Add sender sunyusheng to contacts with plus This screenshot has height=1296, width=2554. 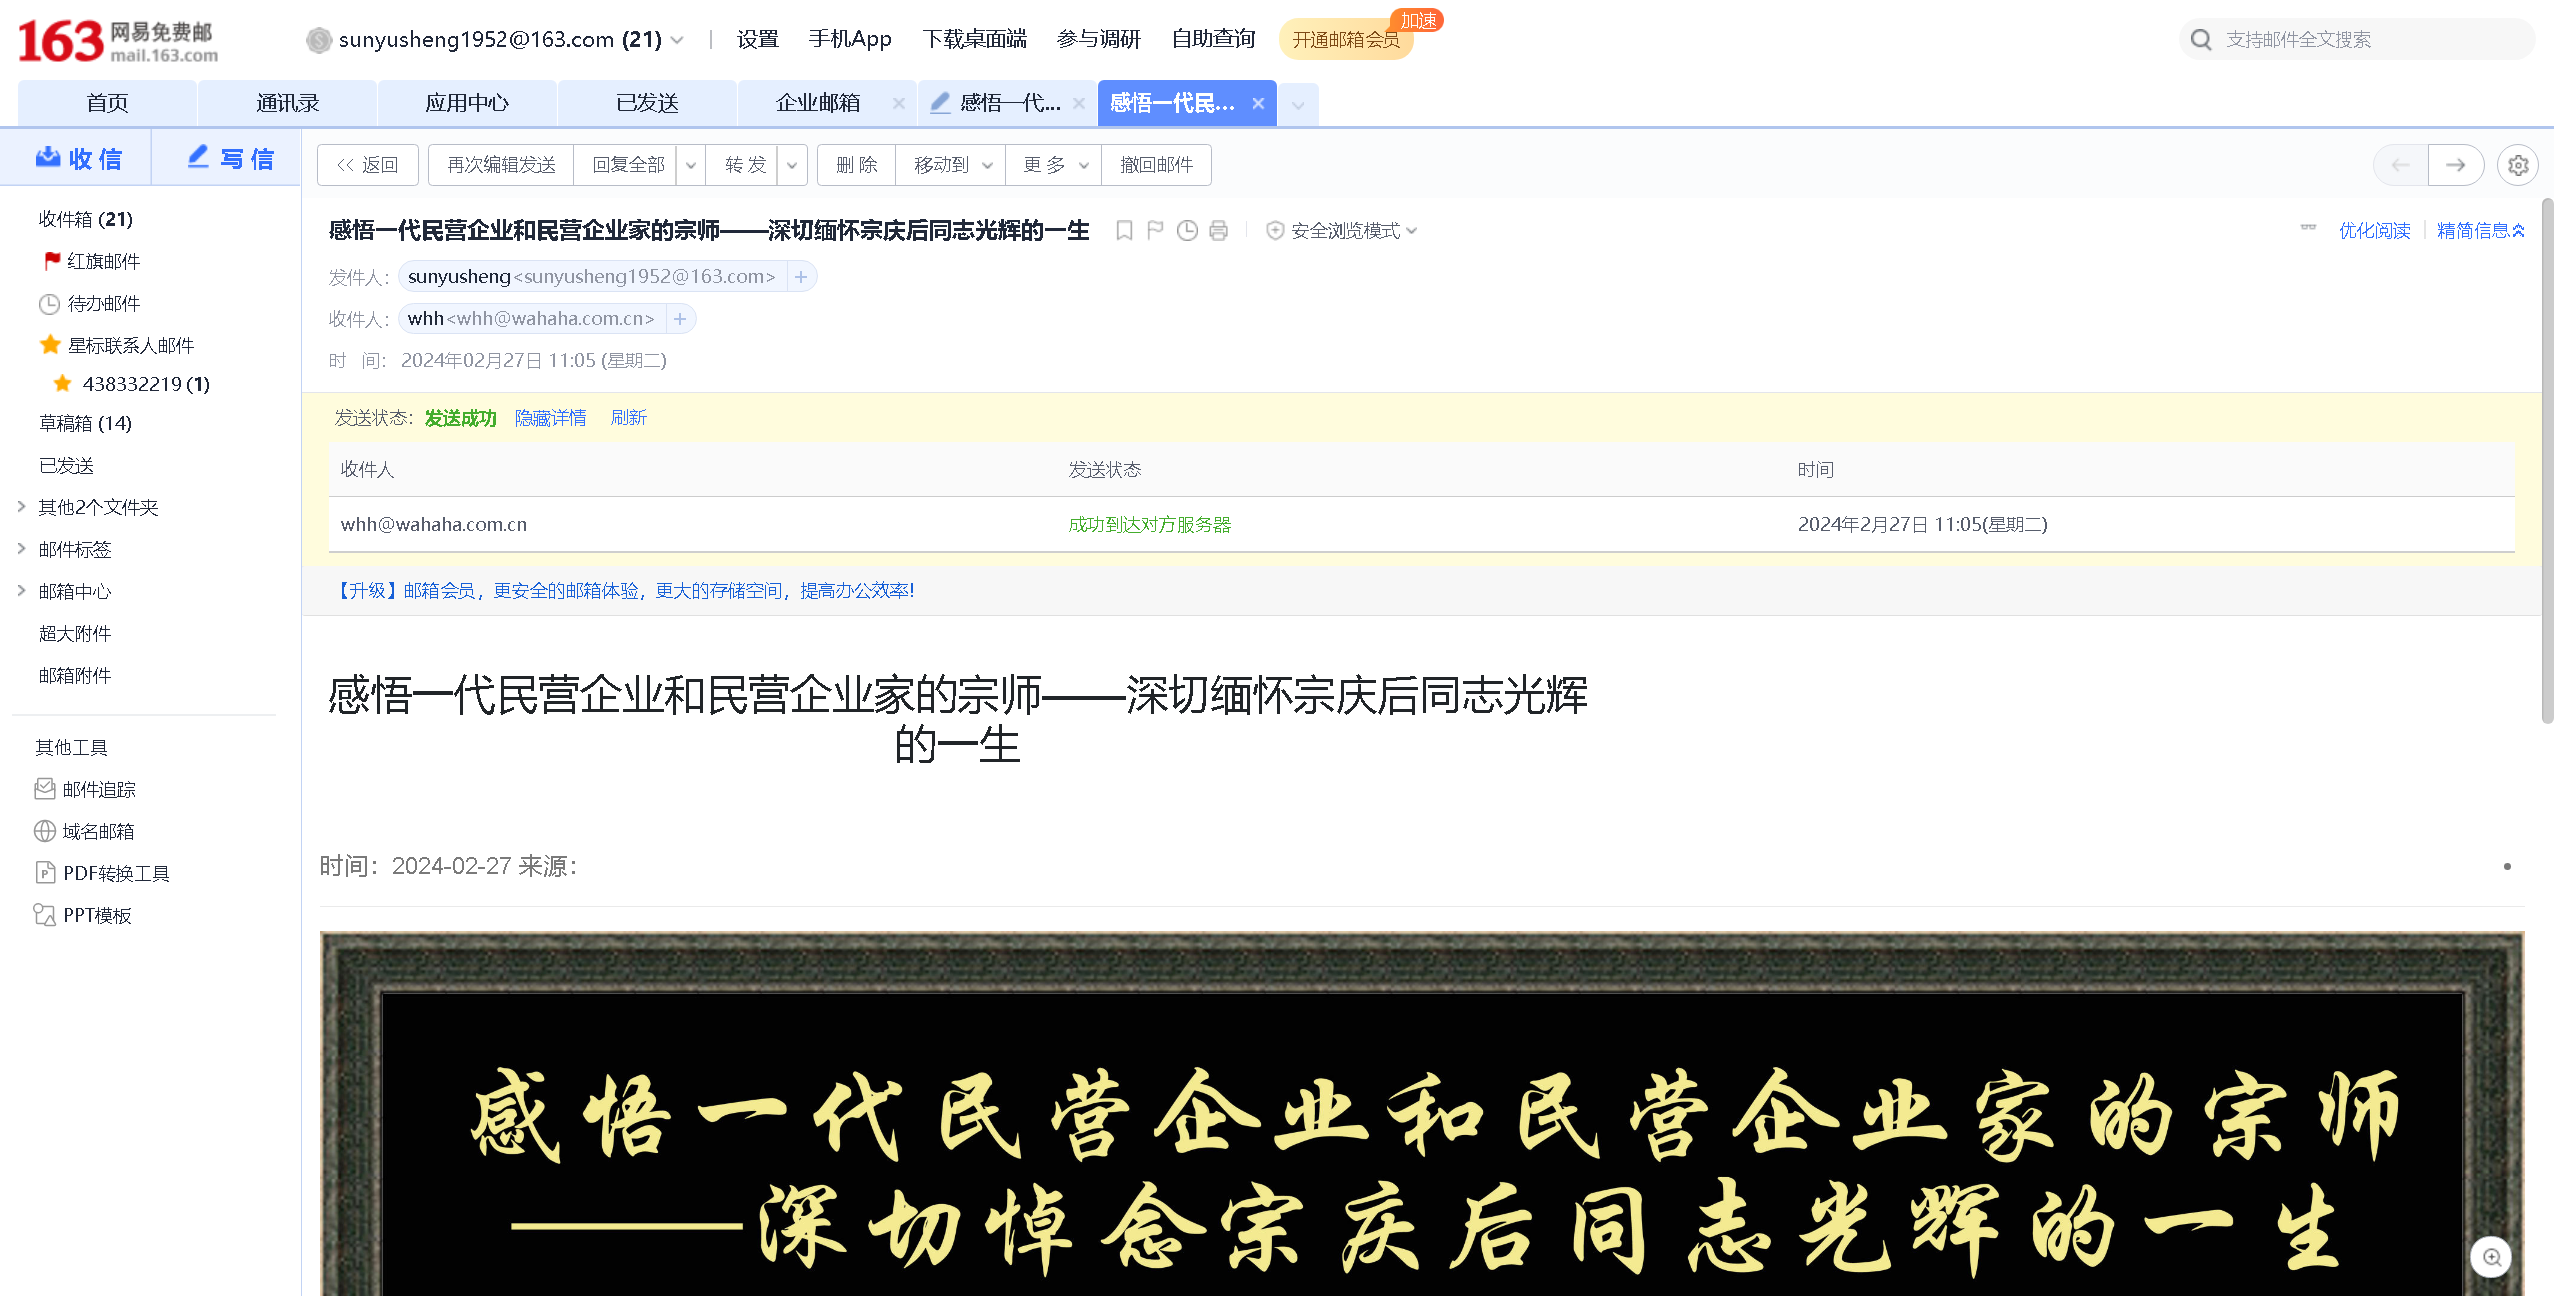pyautogui.click(x=801, y=277)
